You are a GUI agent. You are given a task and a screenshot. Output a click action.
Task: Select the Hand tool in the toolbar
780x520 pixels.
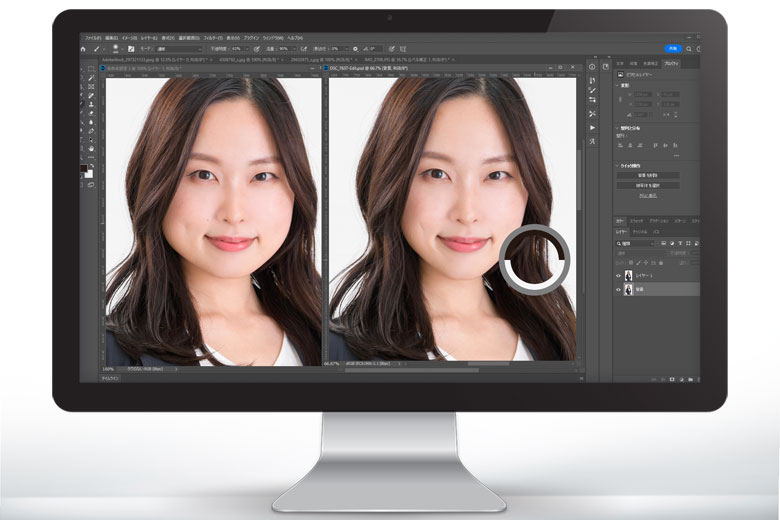pyautogui.click(x=91, y=149)
